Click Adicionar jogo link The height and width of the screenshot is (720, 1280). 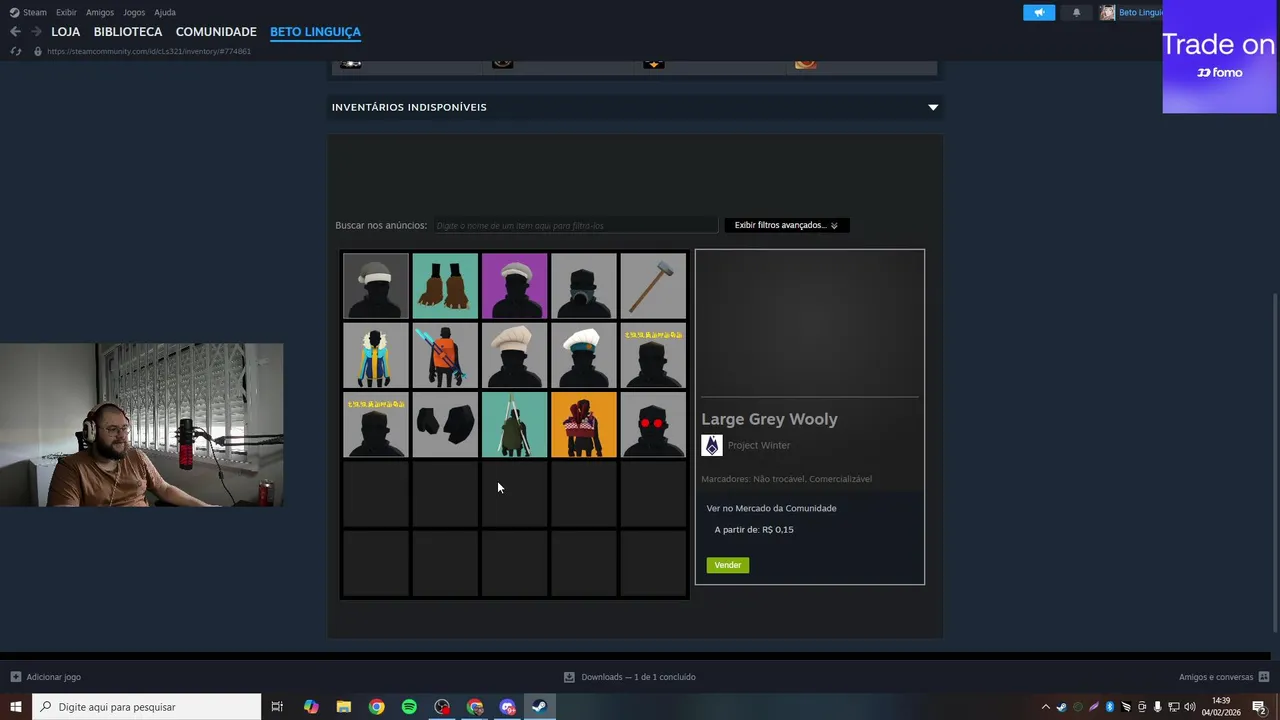[x=54, y=677]
